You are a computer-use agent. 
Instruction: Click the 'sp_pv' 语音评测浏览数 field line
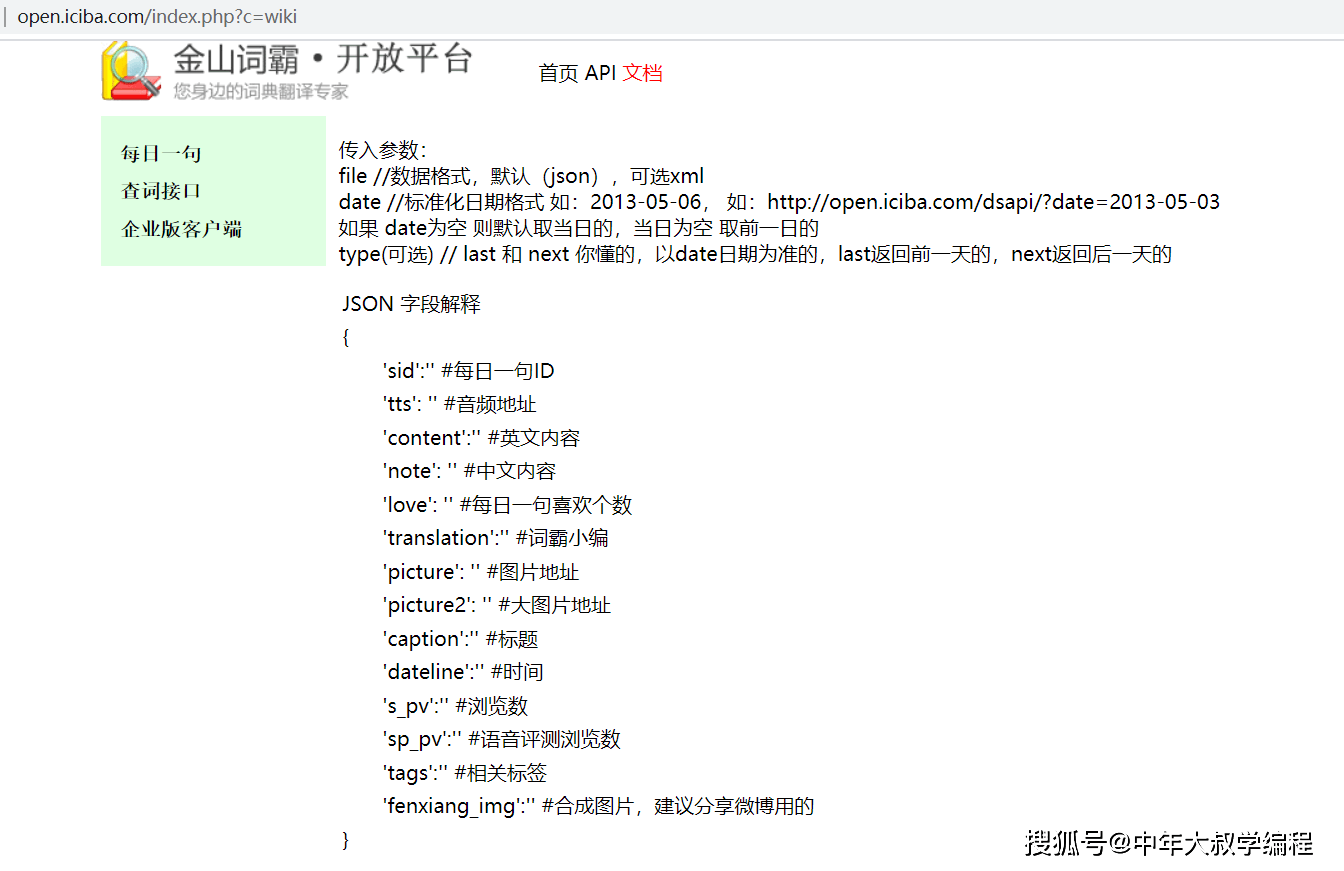(501, 739)
